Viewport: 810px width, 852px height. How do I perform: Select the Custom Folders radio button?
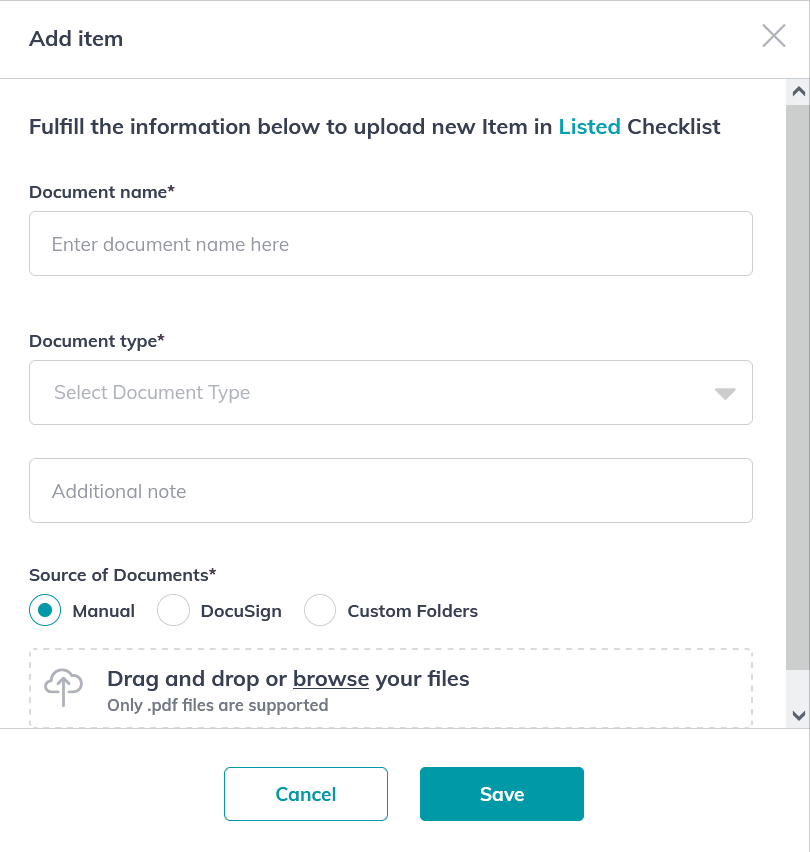coord(320,610)
